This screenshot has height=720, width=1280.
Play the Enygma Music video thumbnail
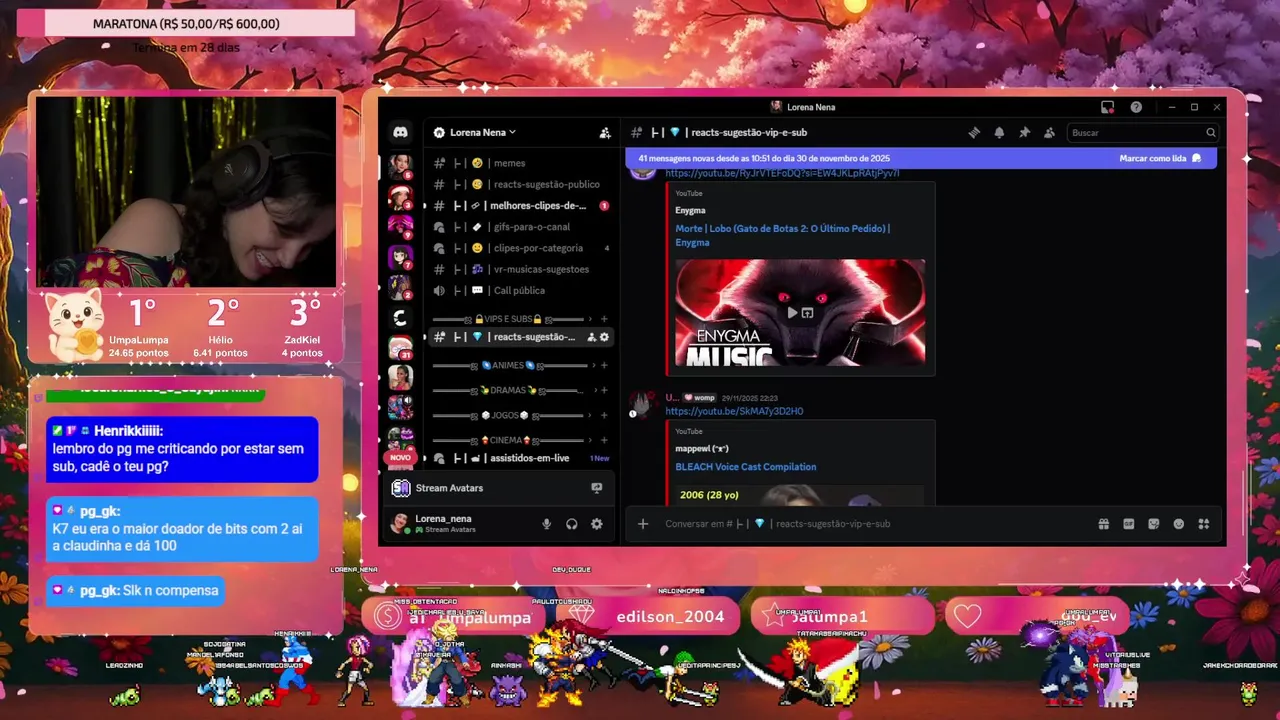click(800, 312)
